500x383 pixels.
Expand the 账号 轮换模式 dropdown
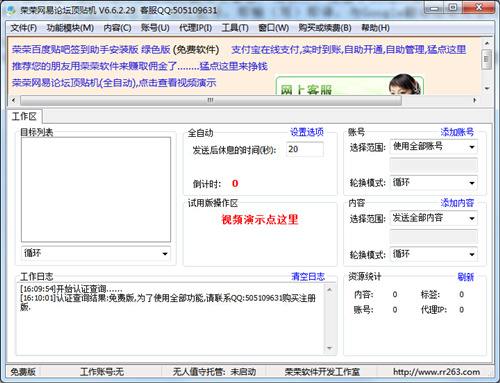point(472,183)
